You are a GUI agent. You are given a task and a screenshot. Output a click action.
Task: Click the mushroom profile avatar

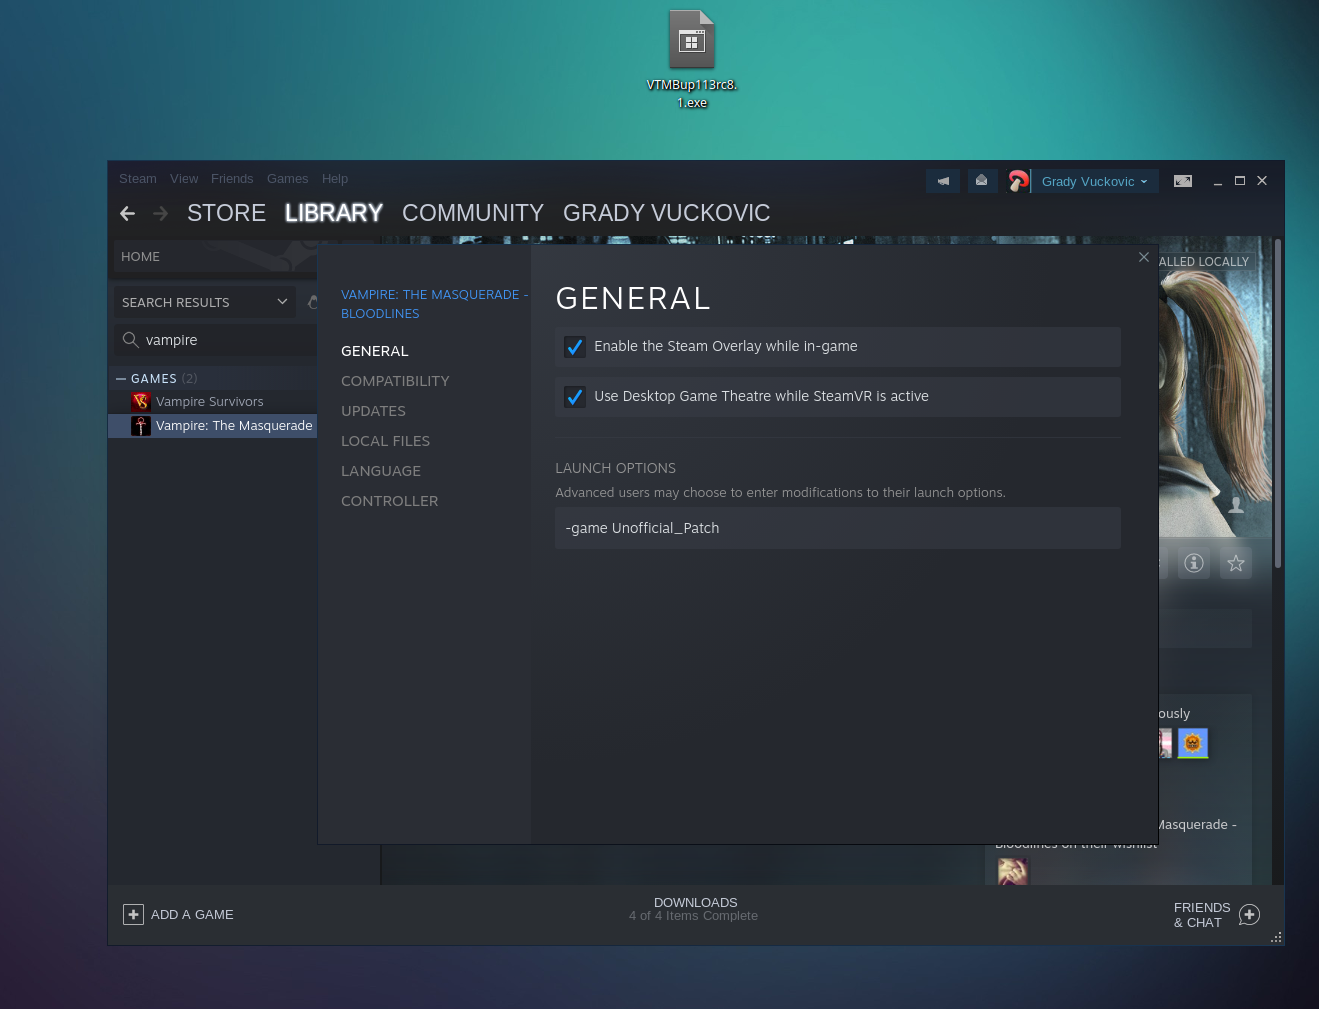point(1018,181)
